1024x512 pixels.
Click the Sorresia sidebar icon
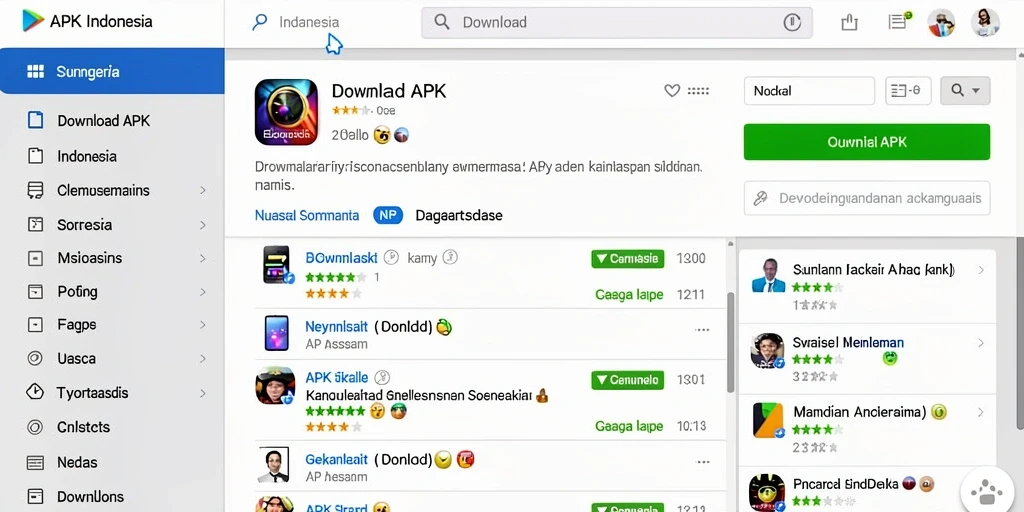pos(35,225)
